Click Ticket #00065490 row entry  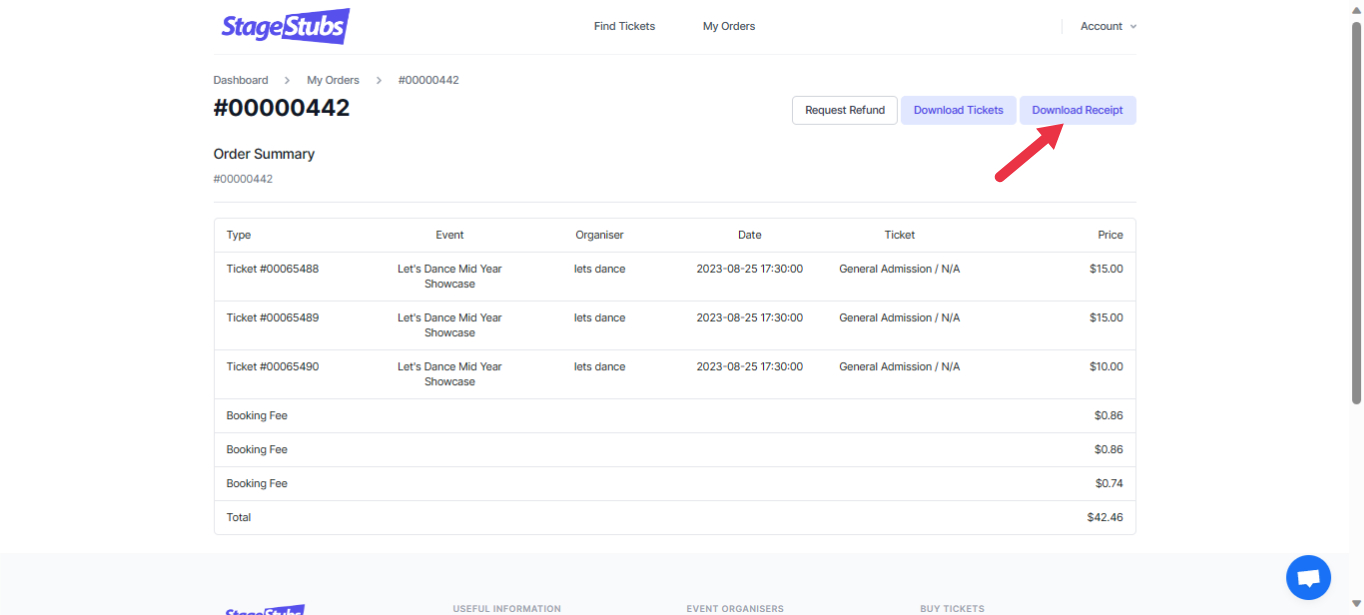click(272, 367)
